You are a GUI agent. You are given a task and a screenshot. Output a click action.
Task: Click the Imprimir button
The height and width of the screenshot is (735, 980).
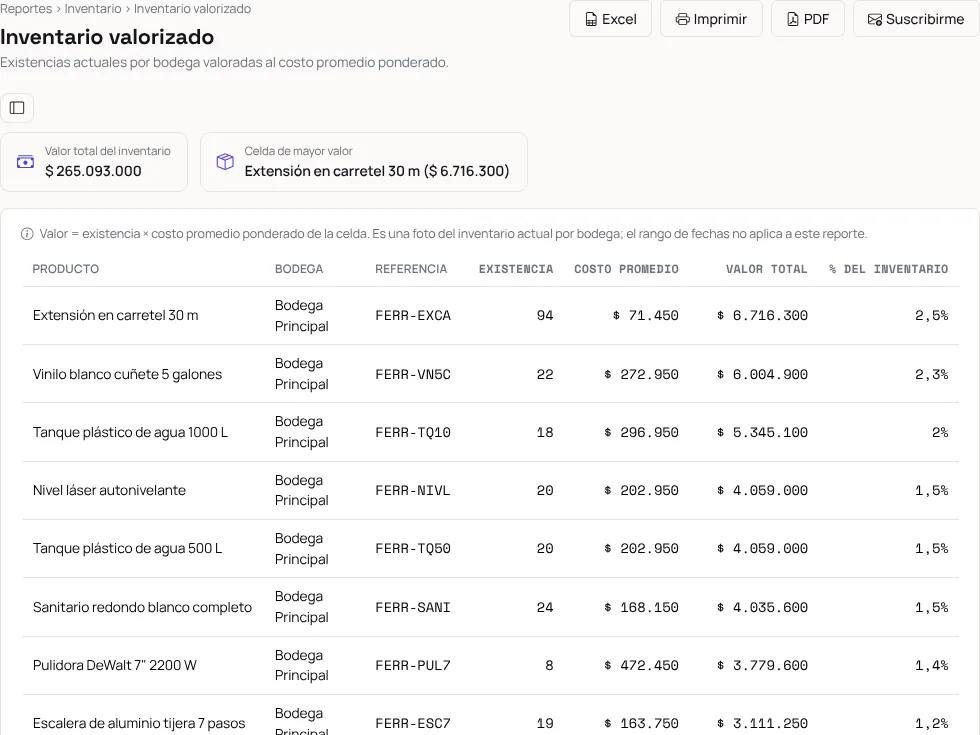click(x=711, y=19)
